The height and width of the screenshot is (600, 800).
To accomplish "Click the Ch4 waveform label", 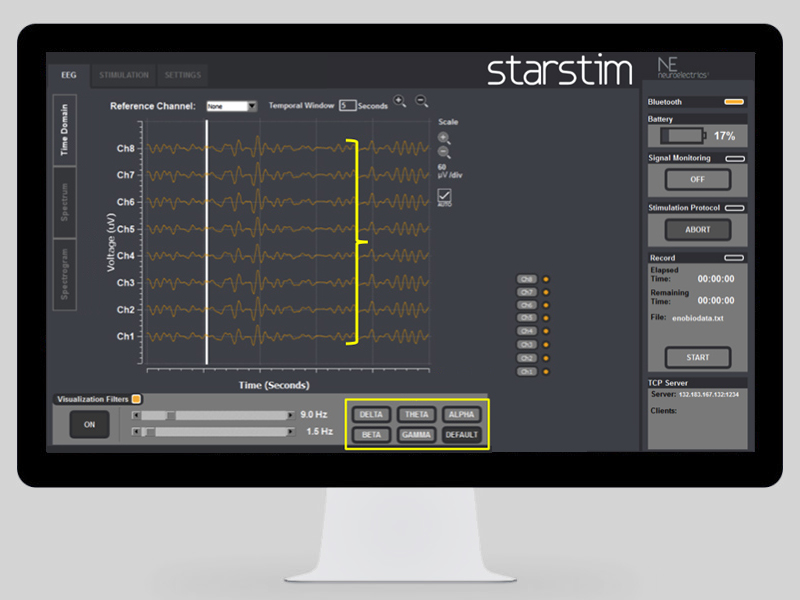I will click(x=126, y=256).
